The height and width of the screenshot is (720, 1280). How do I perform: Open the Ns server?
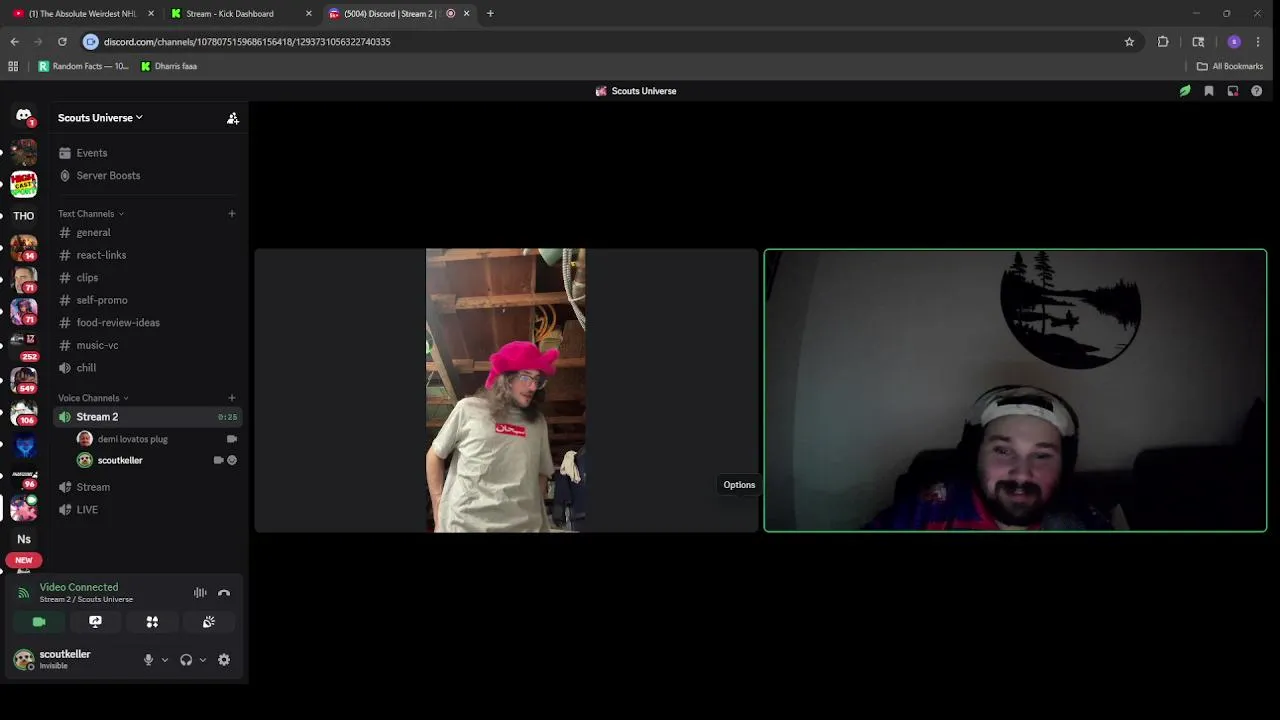[x=24, y=539]
